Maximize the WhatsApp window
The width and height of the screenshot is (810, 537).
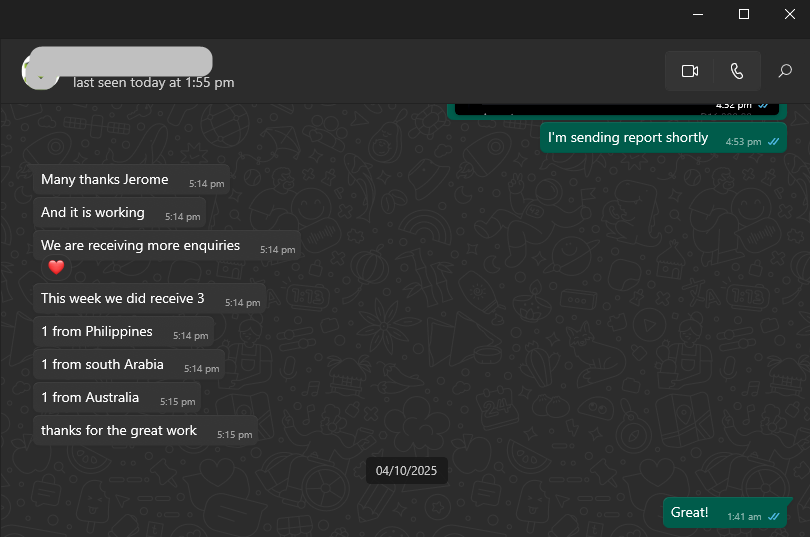[x=744, y=14]
